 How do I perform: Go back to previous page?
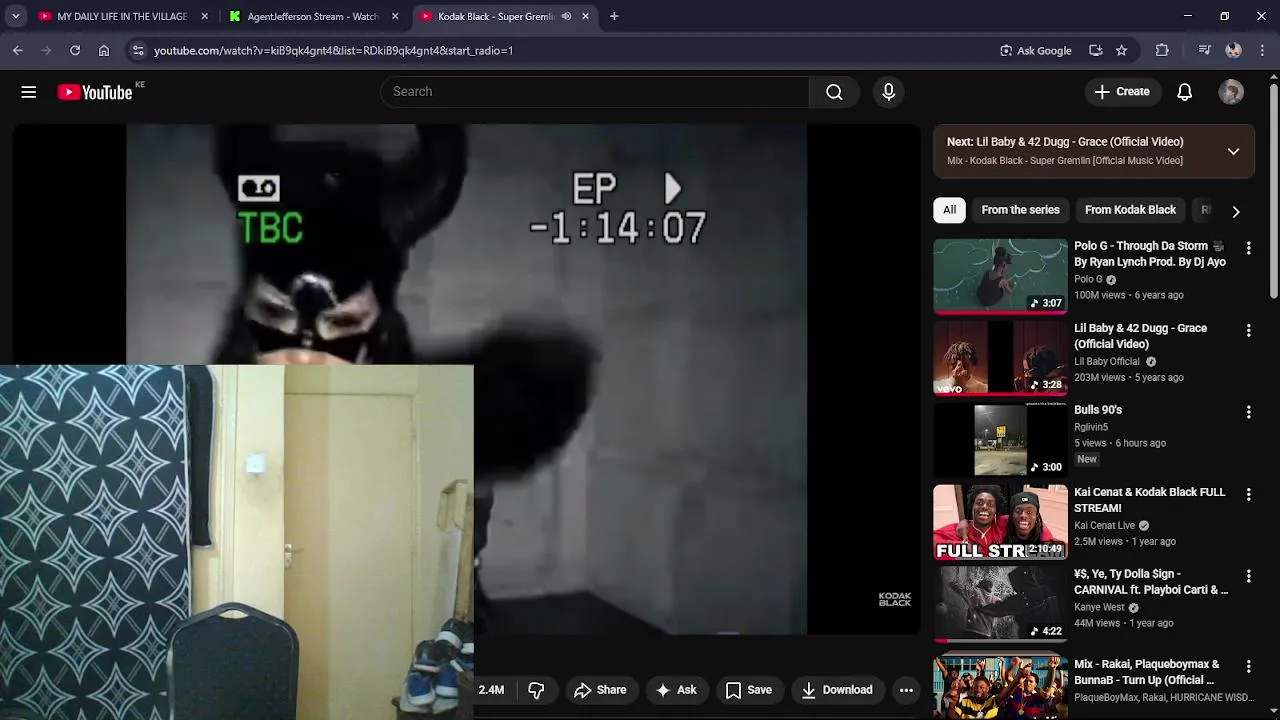pyautogui.click(x=18, y=50)
